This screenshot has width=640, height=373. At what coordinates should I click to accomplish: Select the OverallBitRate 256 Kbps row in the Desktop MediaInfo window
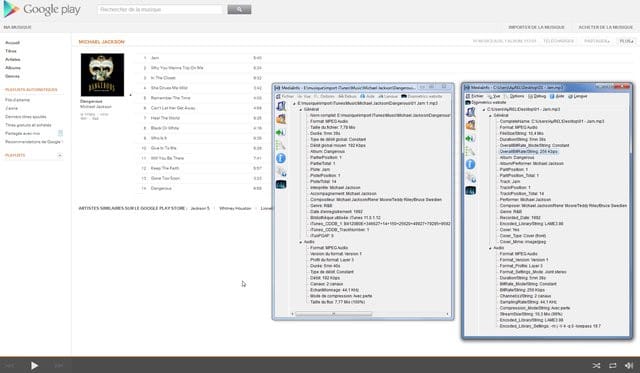(529, 151)
